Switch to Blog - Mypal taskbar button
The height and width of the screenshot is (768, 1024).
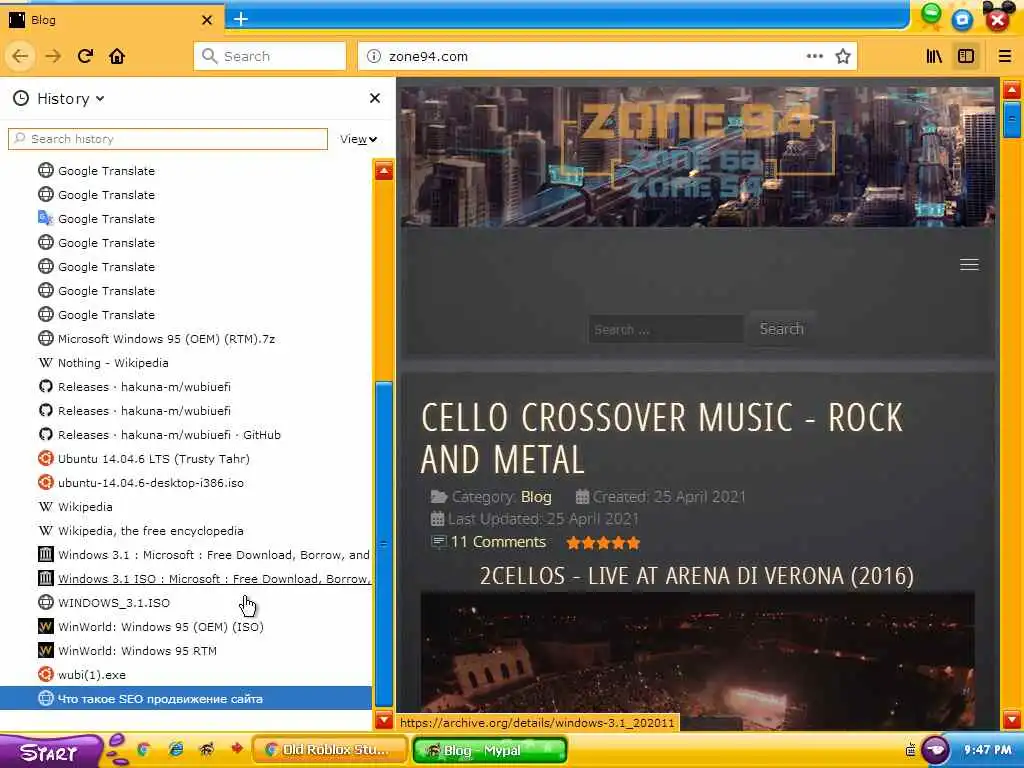coord(490,750)
